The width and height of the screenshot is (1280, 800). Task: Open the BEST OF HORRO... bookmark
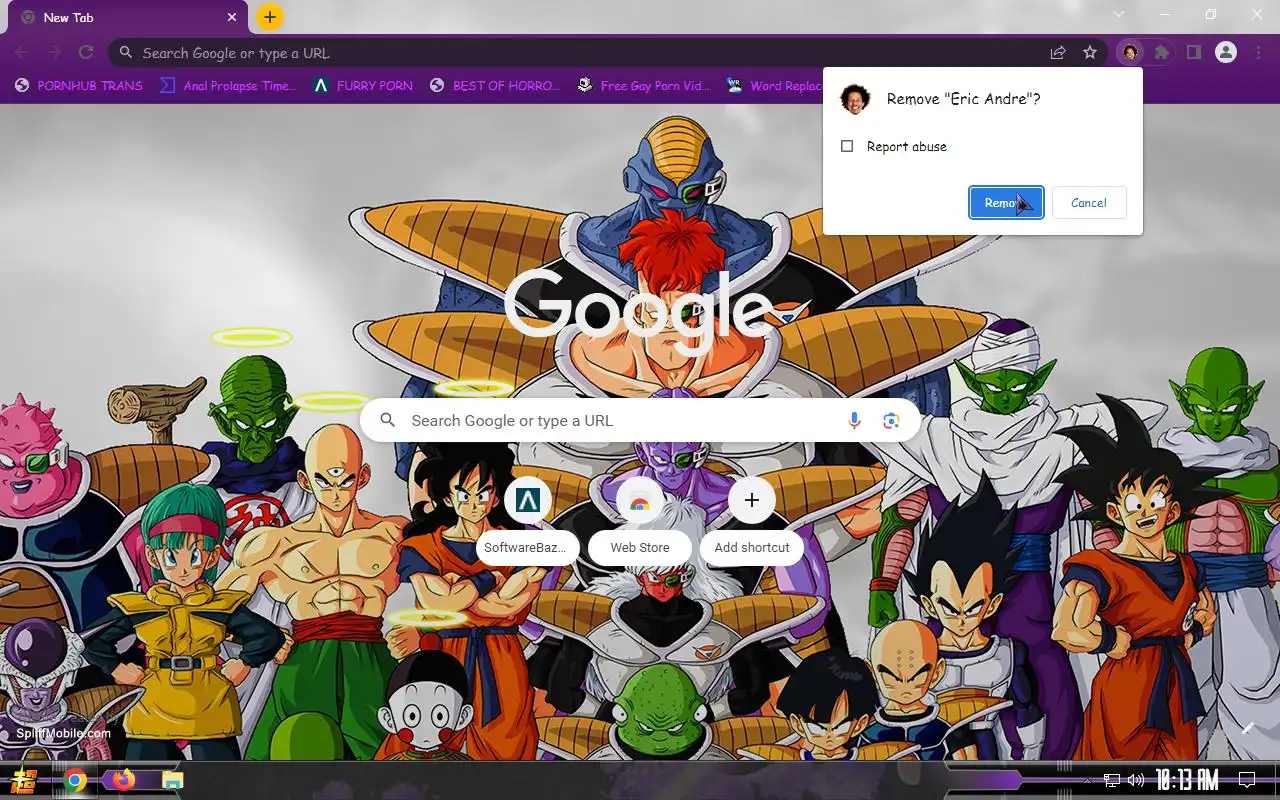[x=495, y=86]
